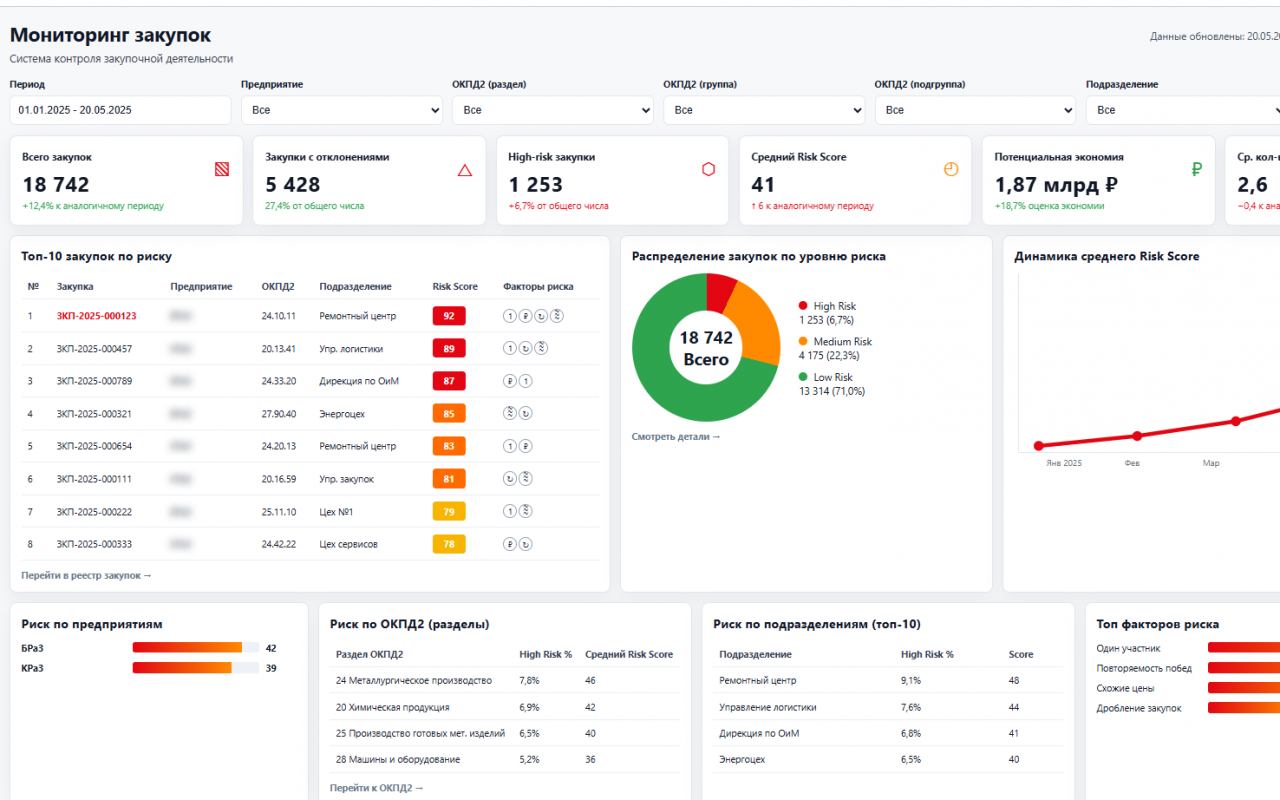1280x800 pixels.
Task: Click the Период date range field
Action: coord(121,110)
